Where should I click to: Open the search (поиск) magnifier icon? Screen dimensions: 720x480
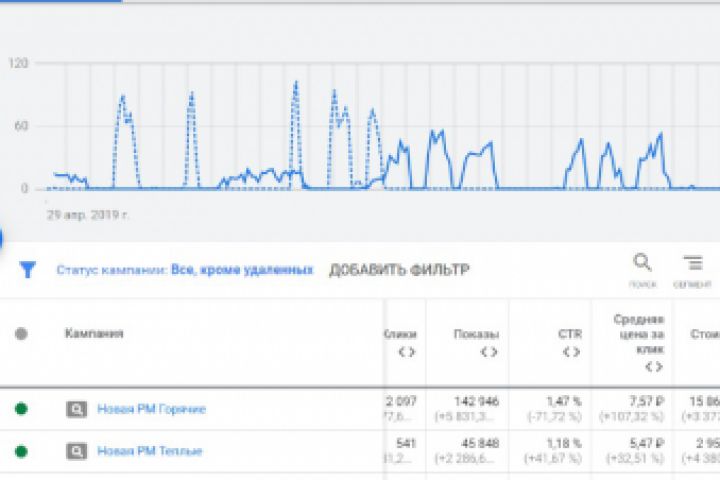642,263
